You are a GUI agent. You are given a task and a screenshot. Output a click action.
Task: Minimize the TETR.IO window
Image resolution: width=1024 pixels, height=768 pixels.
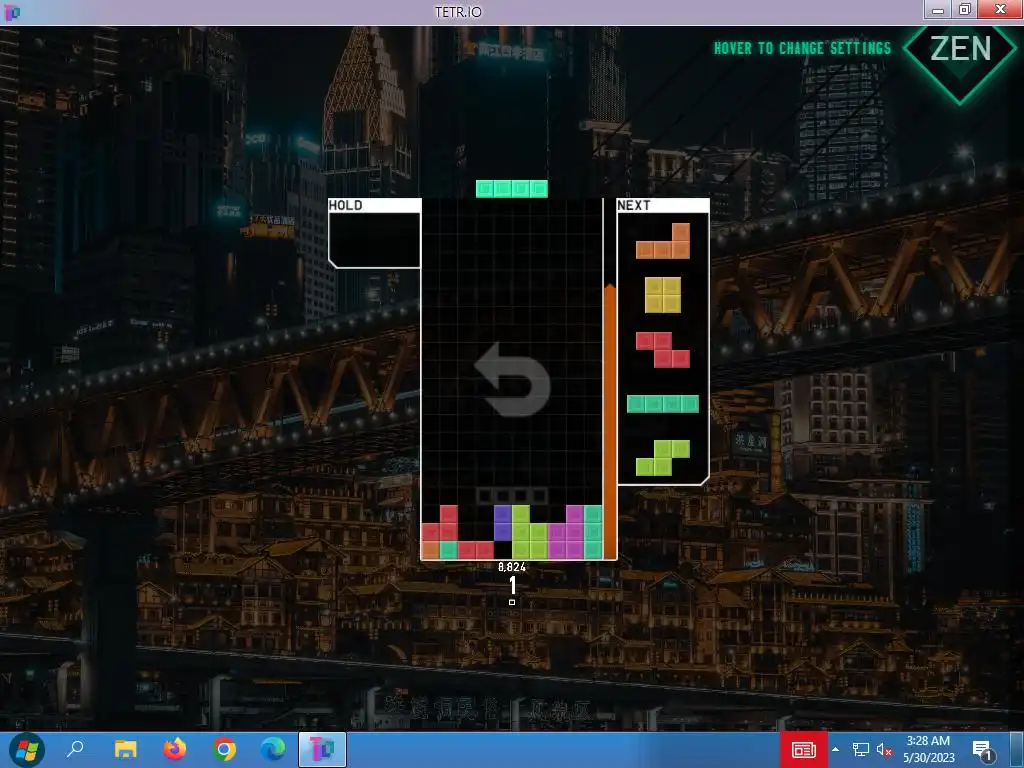point(938,9)
